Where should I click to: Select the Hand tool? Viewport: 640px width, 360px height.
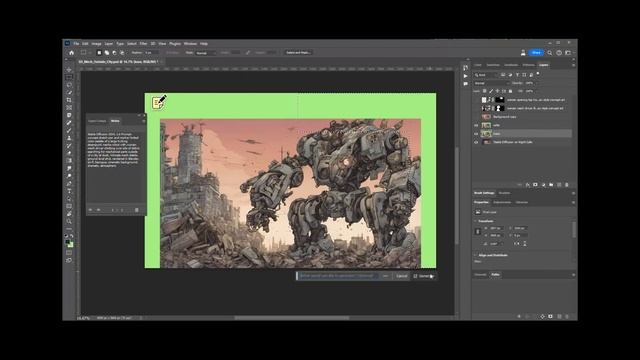coord(69,214)
